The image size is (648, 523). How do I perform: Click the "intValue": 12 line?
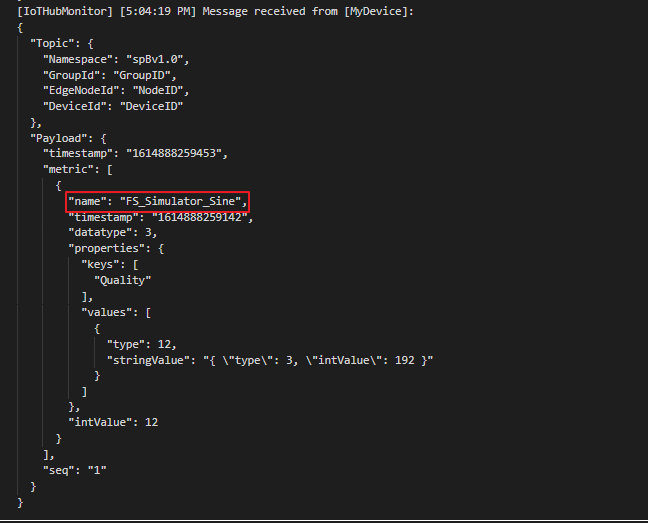pyautogui.click(x=113, y=422)
